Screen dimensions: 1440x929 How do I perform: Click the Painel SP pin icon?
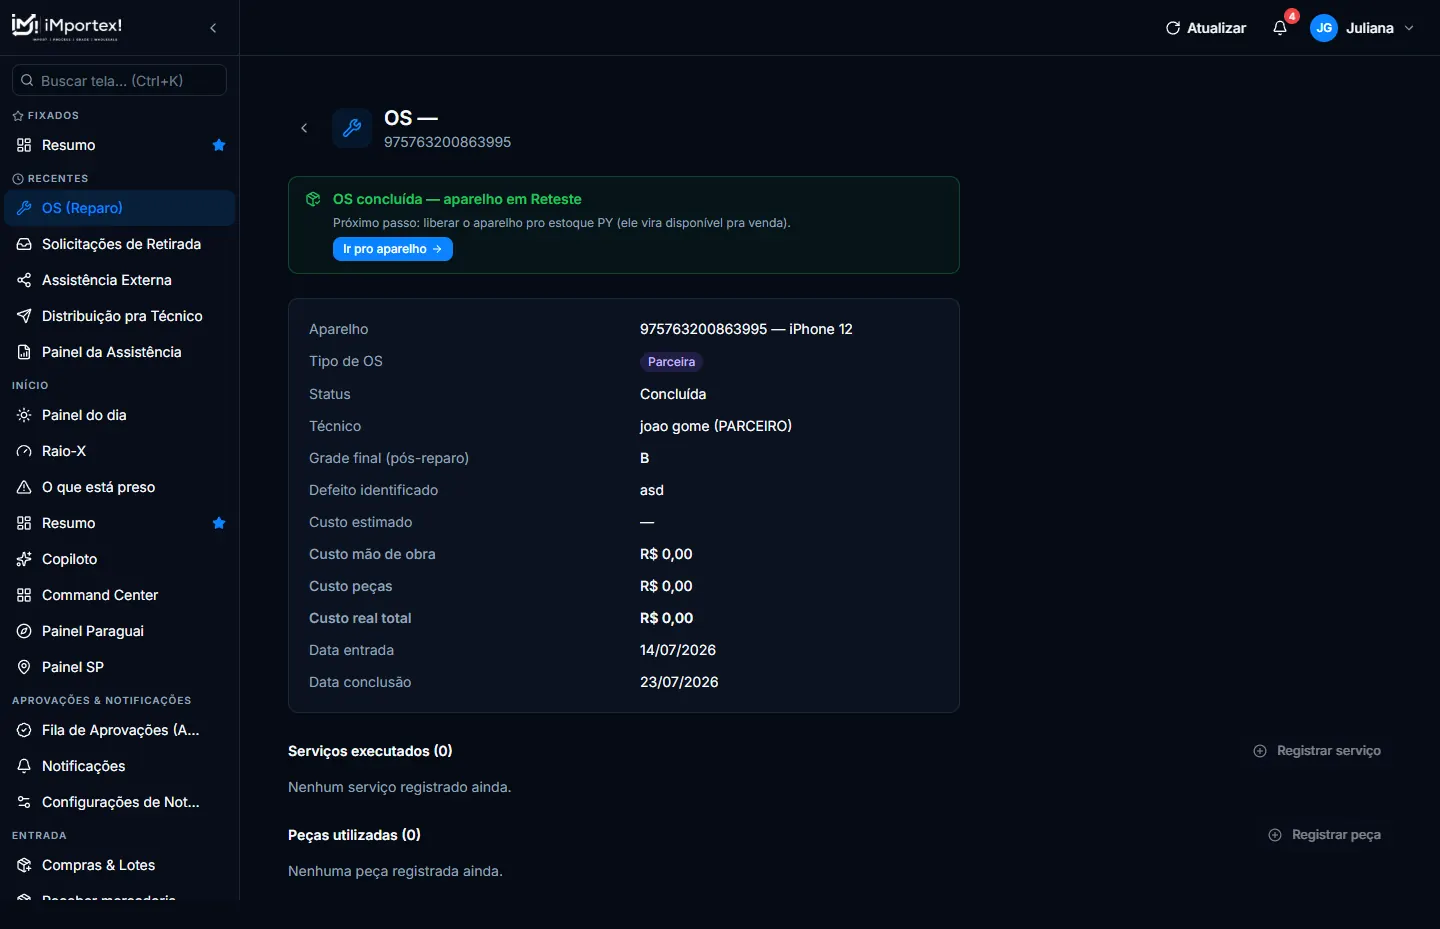click(x=24, y=667)
